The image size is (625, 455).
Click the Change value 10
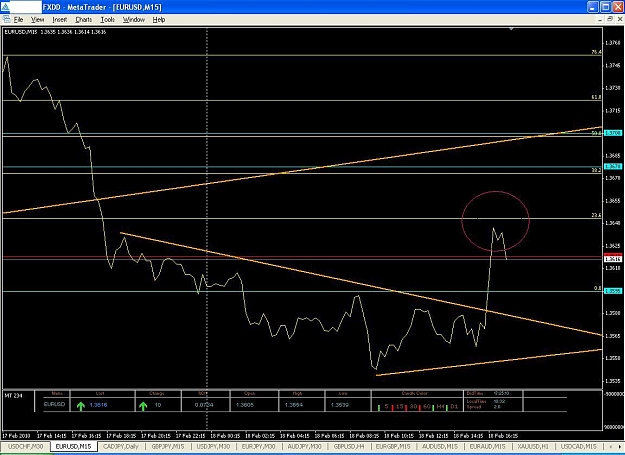point(158,405)
